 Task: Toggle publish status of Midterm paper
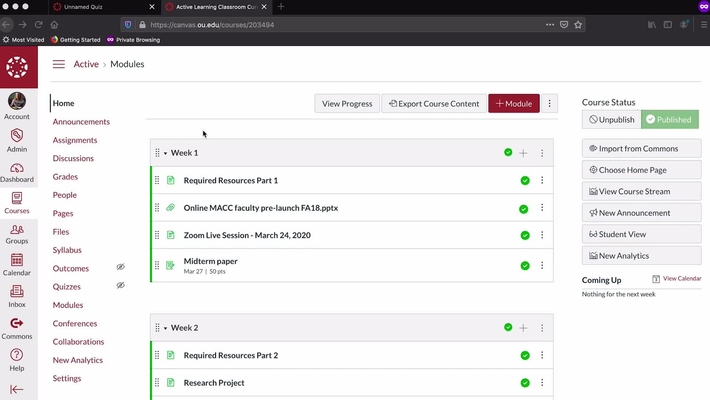pos(525,265)
